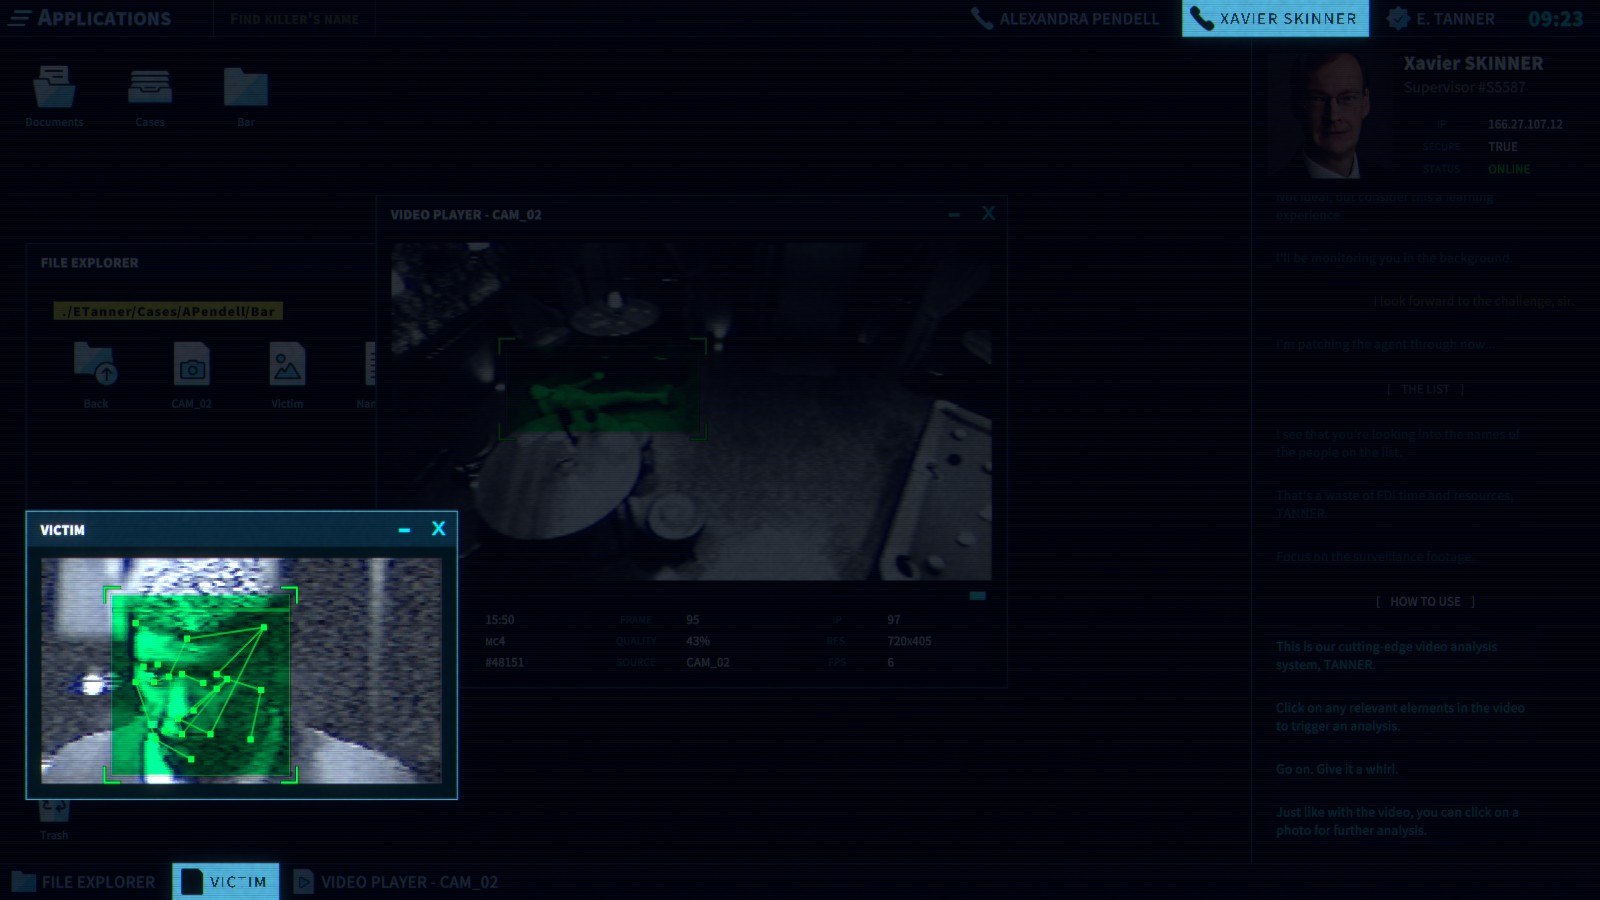Open the Bar folder icon on desktop

click(246, 90)
